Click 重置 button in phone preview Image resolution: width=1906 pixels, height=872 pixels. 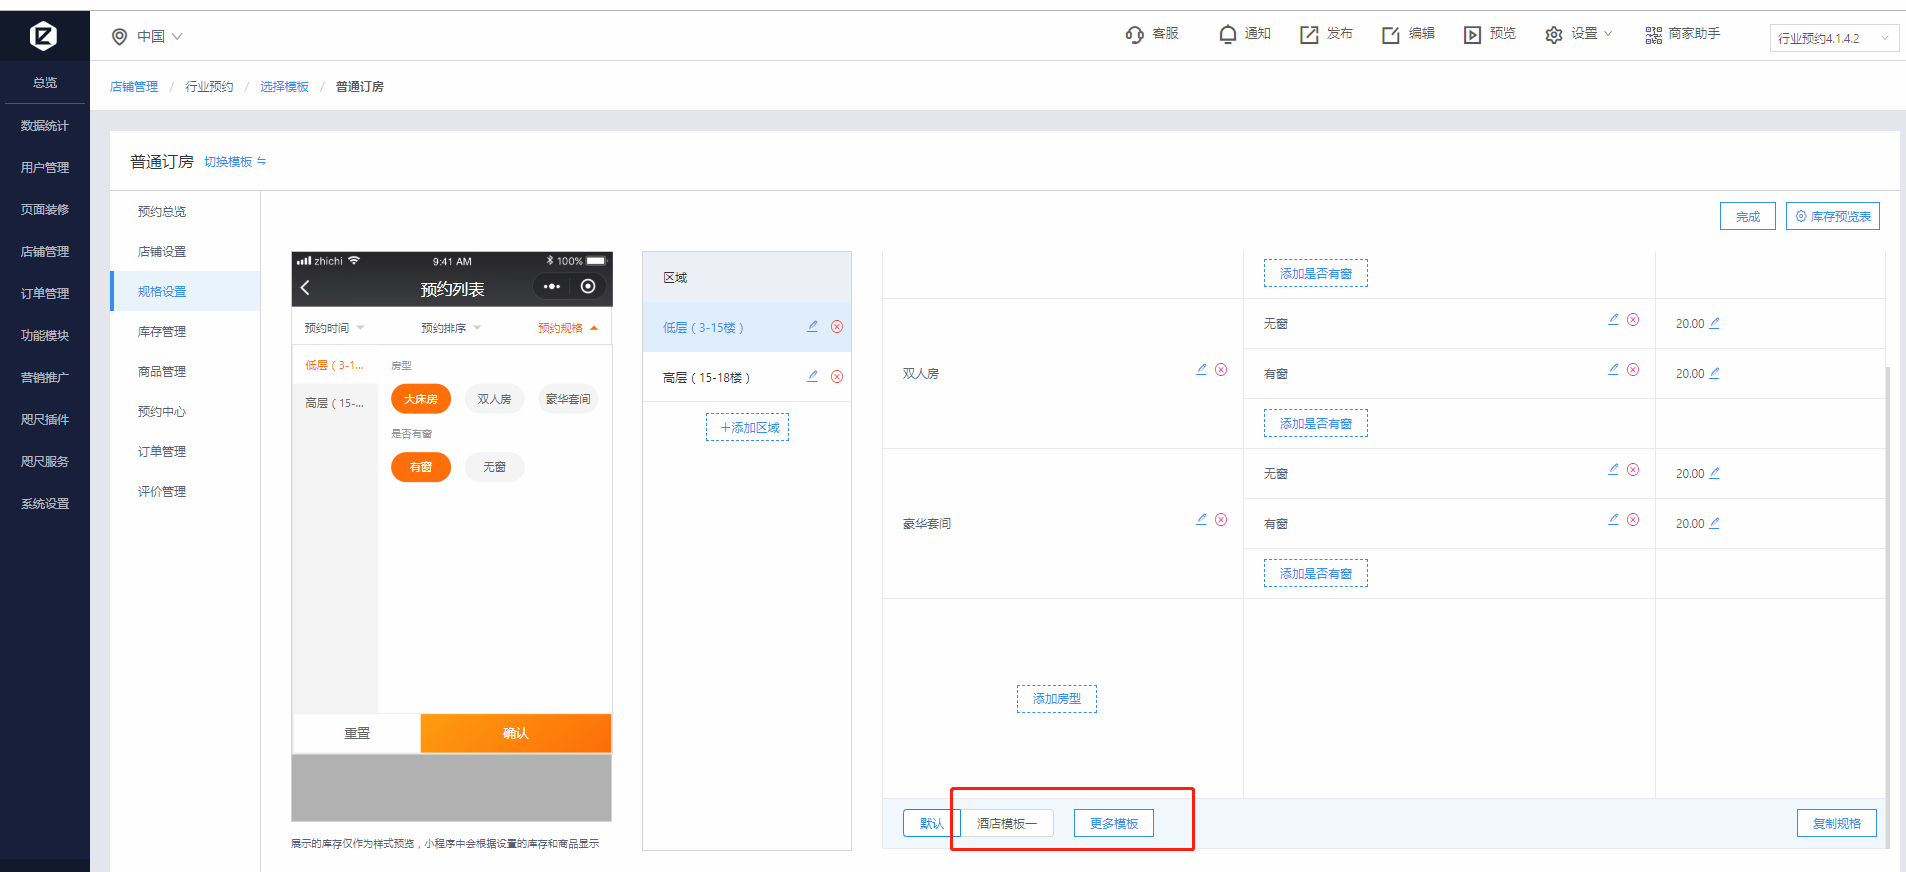357,733
